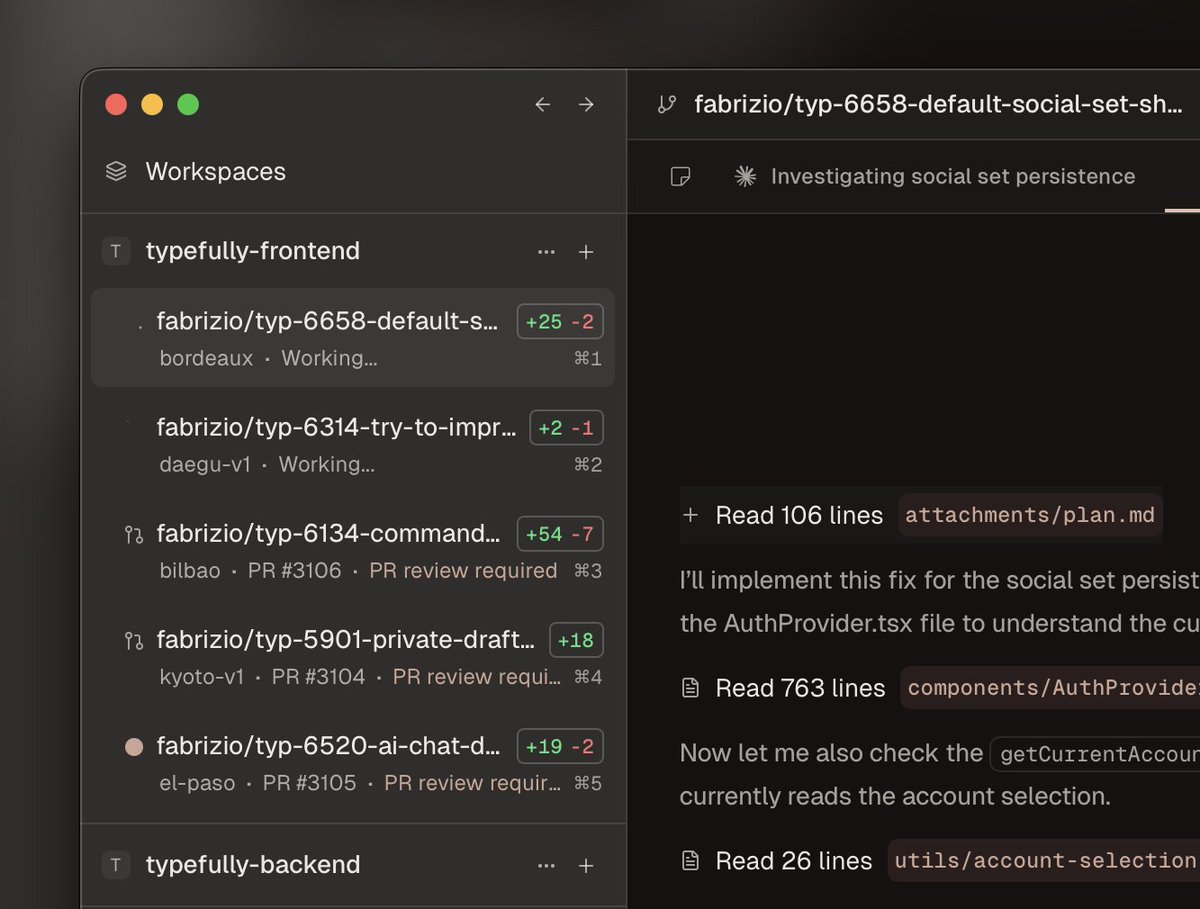Select fabrizio/typ-6658-default-s… workspace
Screen dimensions: 1200x909
[353, 338]
